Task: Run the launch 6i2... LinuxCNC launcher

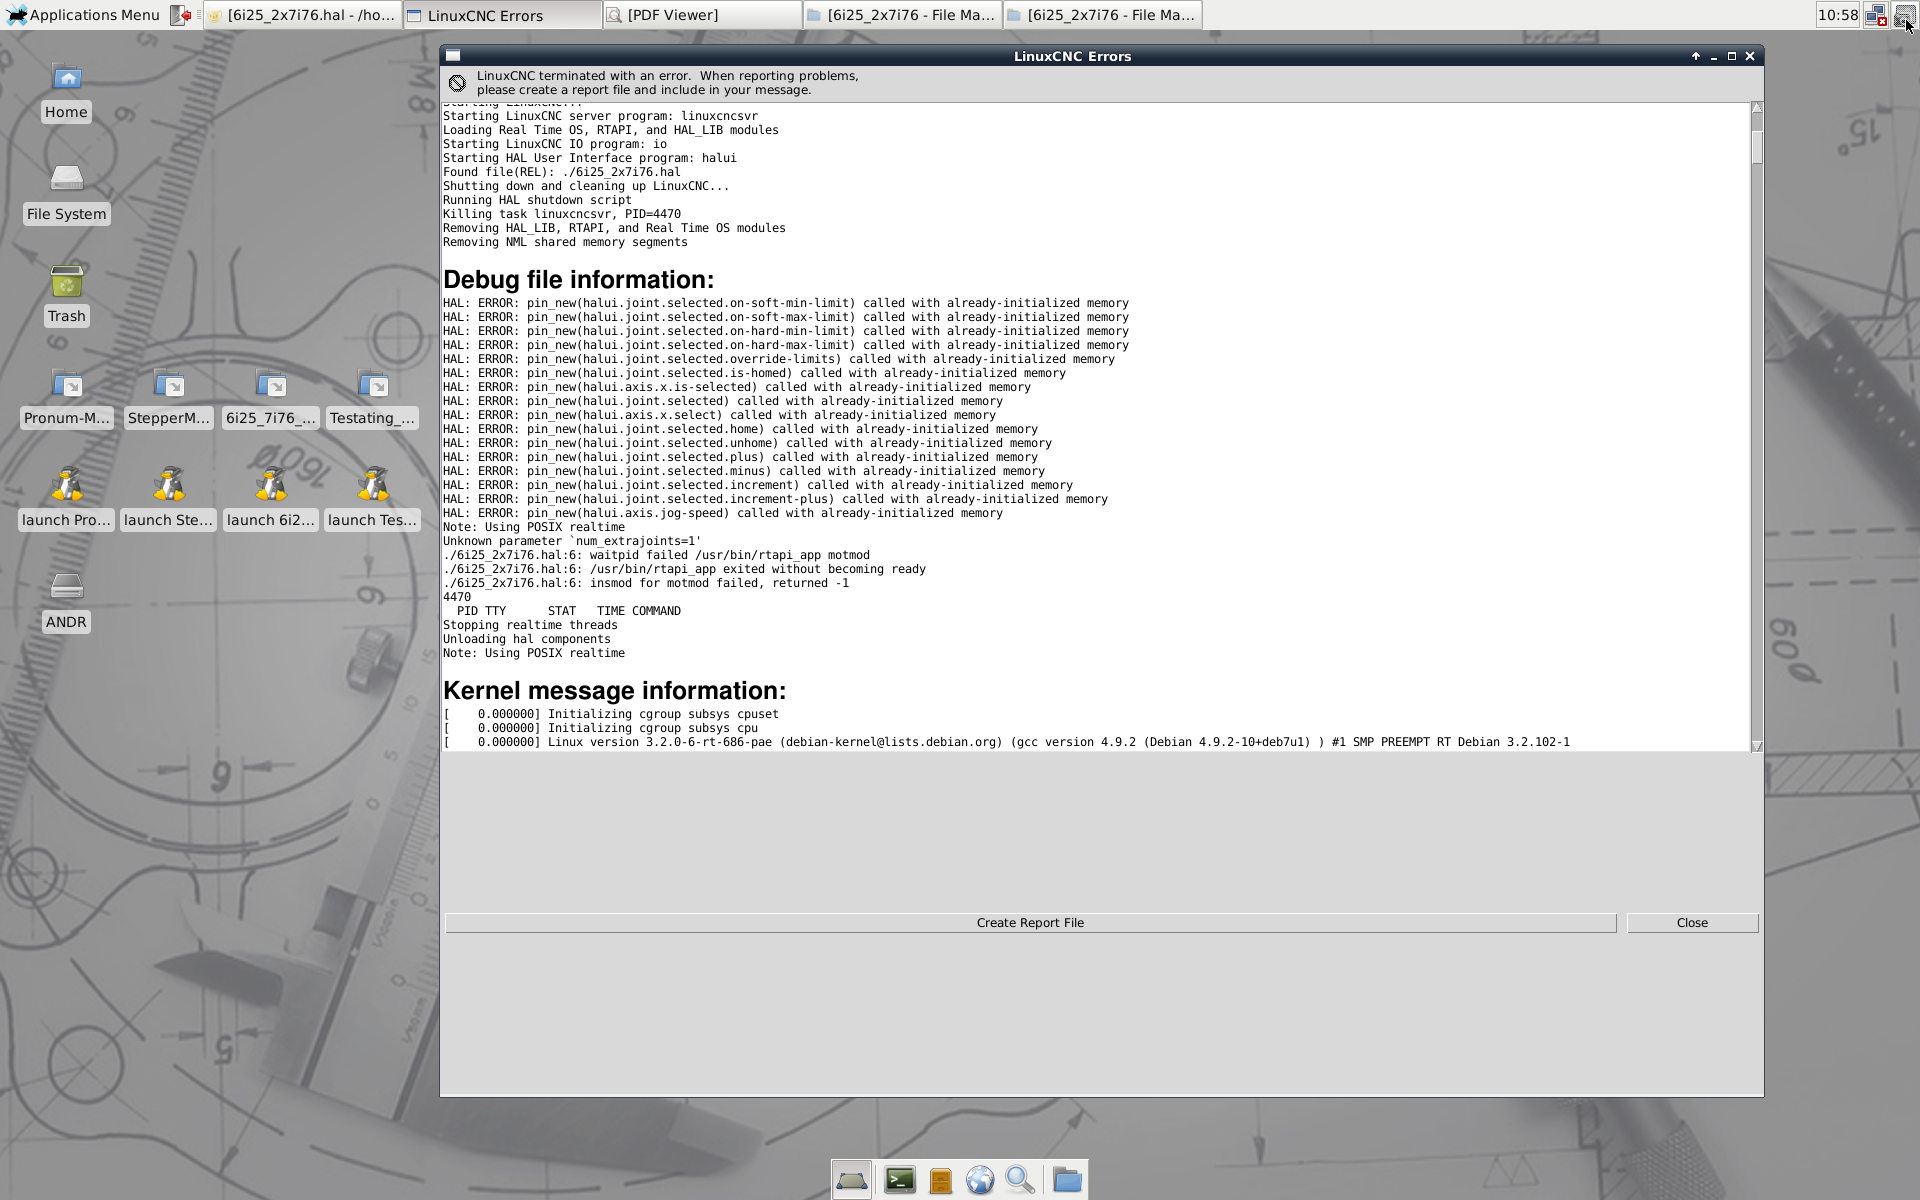Action: [x=270, y=485]
